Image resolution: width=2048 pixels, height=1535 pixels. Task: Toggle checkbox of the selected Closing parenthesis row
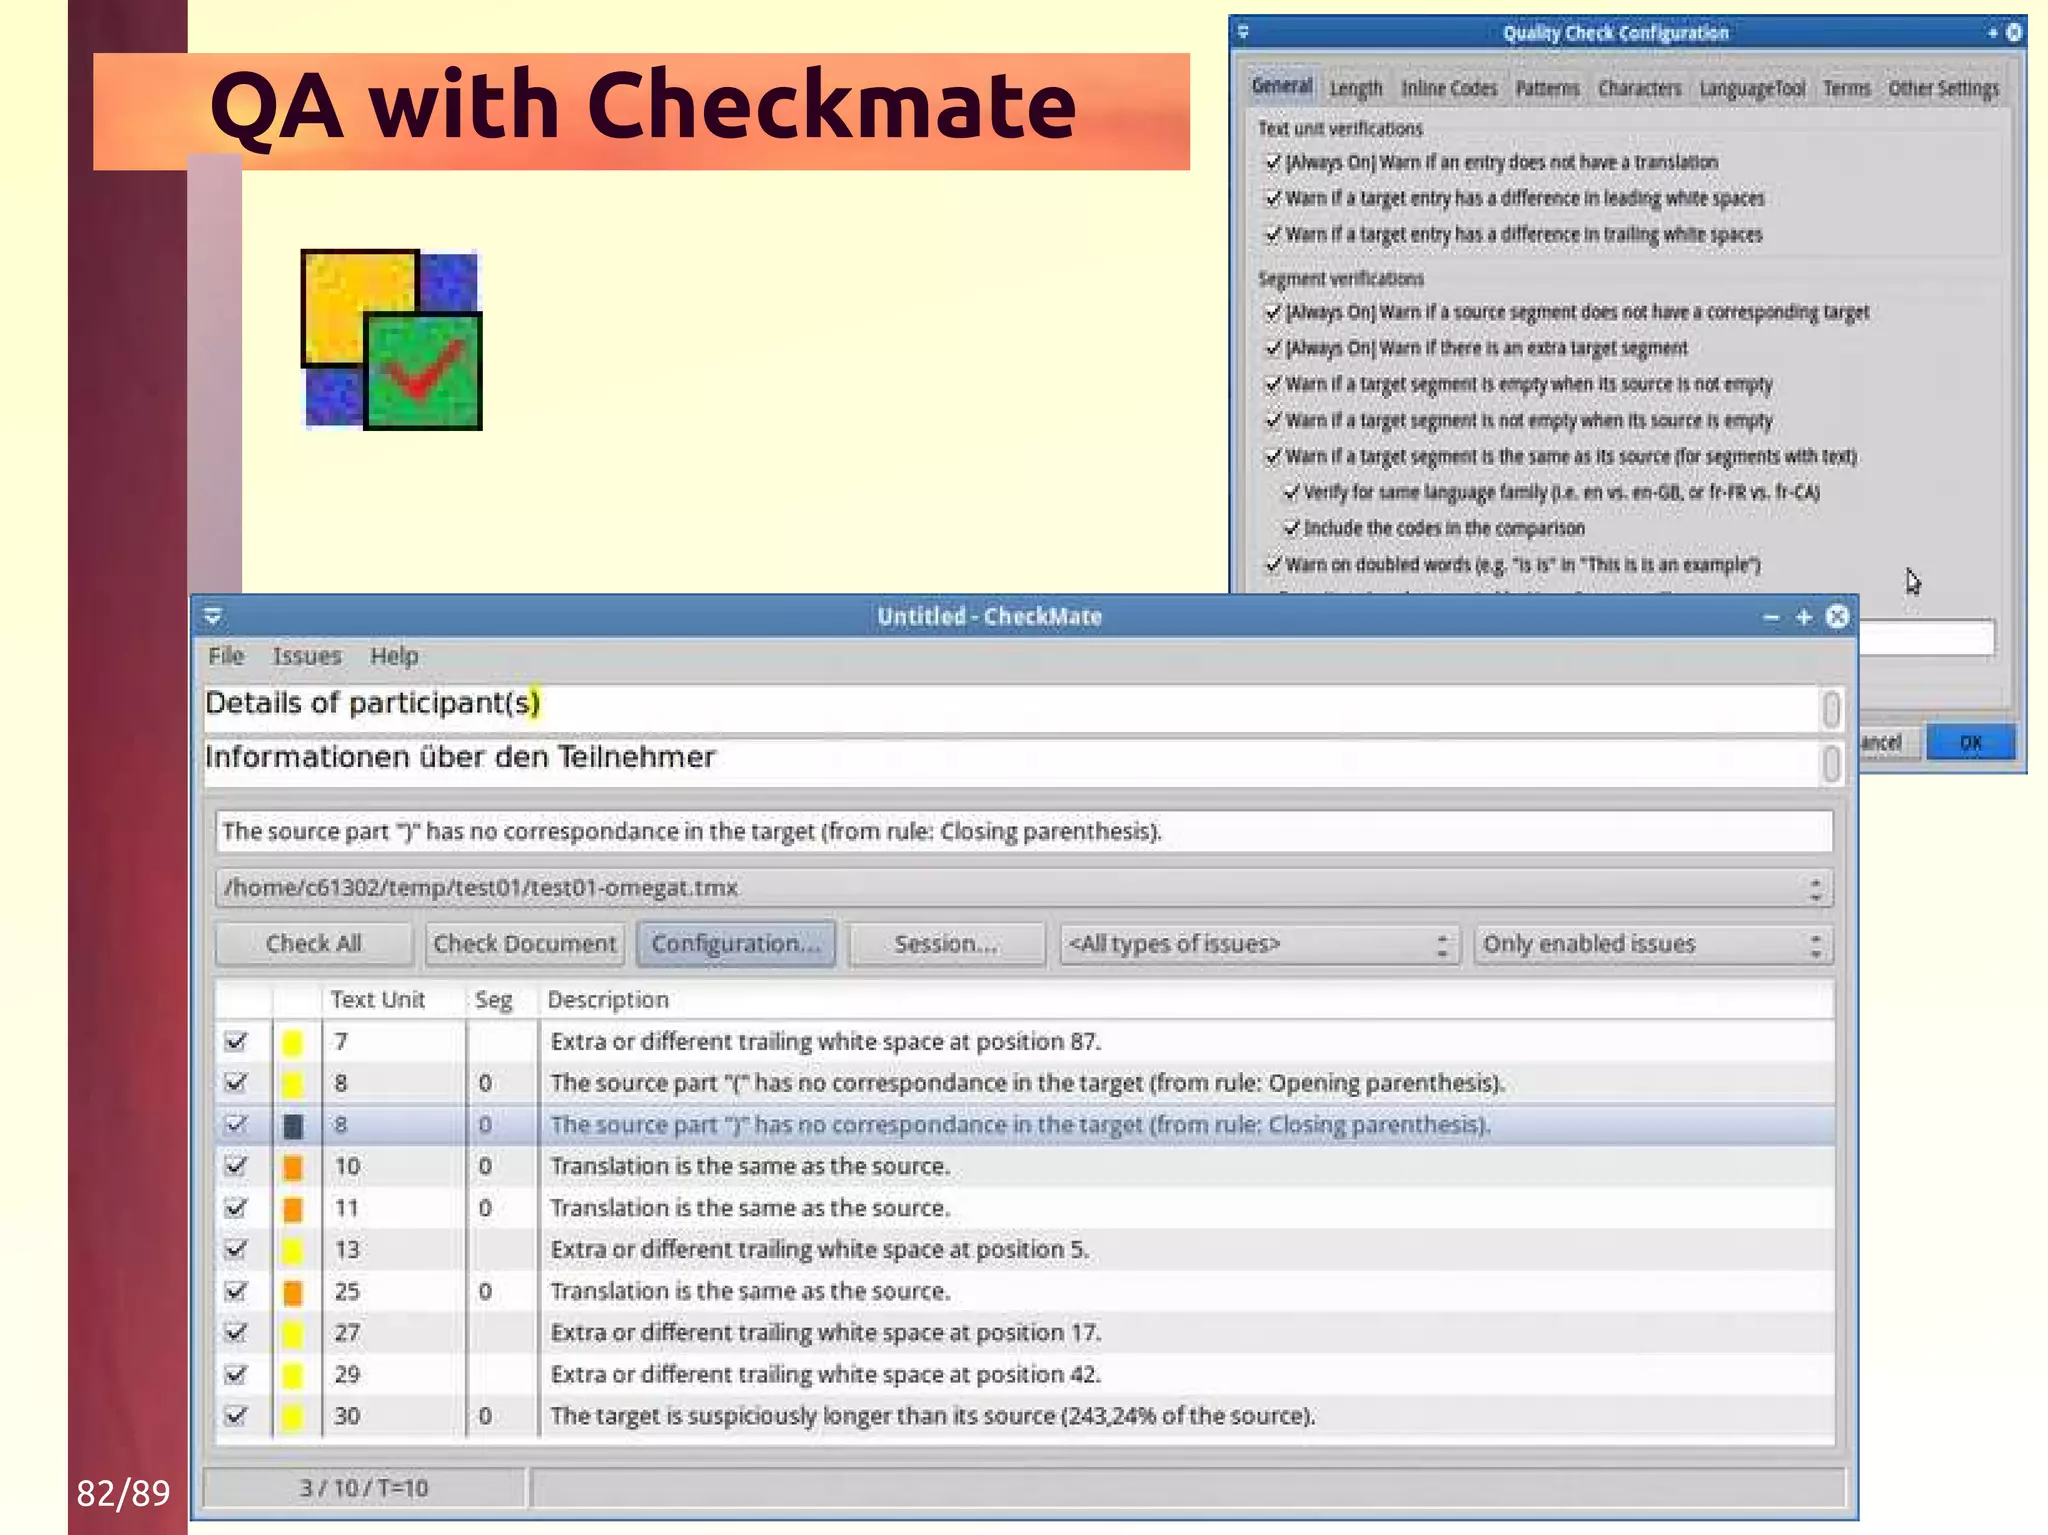(x=236, y=1124)
